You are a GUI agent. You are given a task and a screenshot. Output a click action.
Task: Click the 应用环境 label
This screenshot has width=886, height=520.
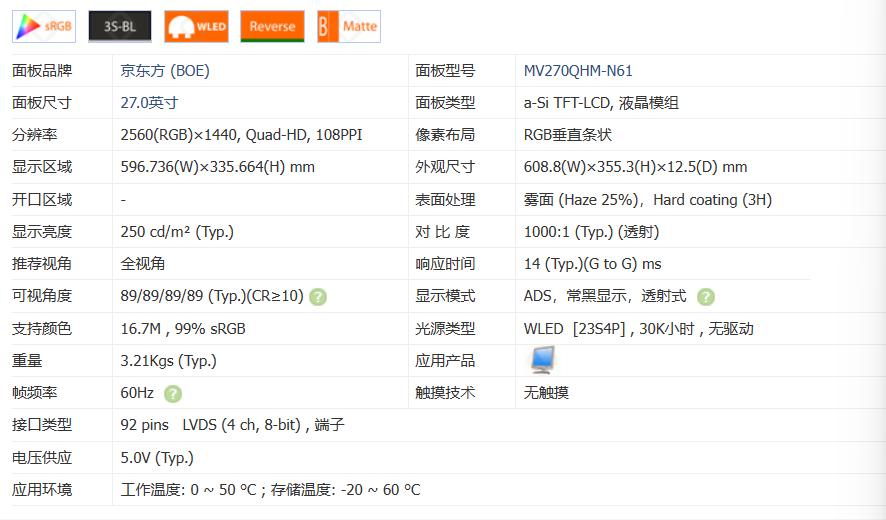(x=42, y=490)
